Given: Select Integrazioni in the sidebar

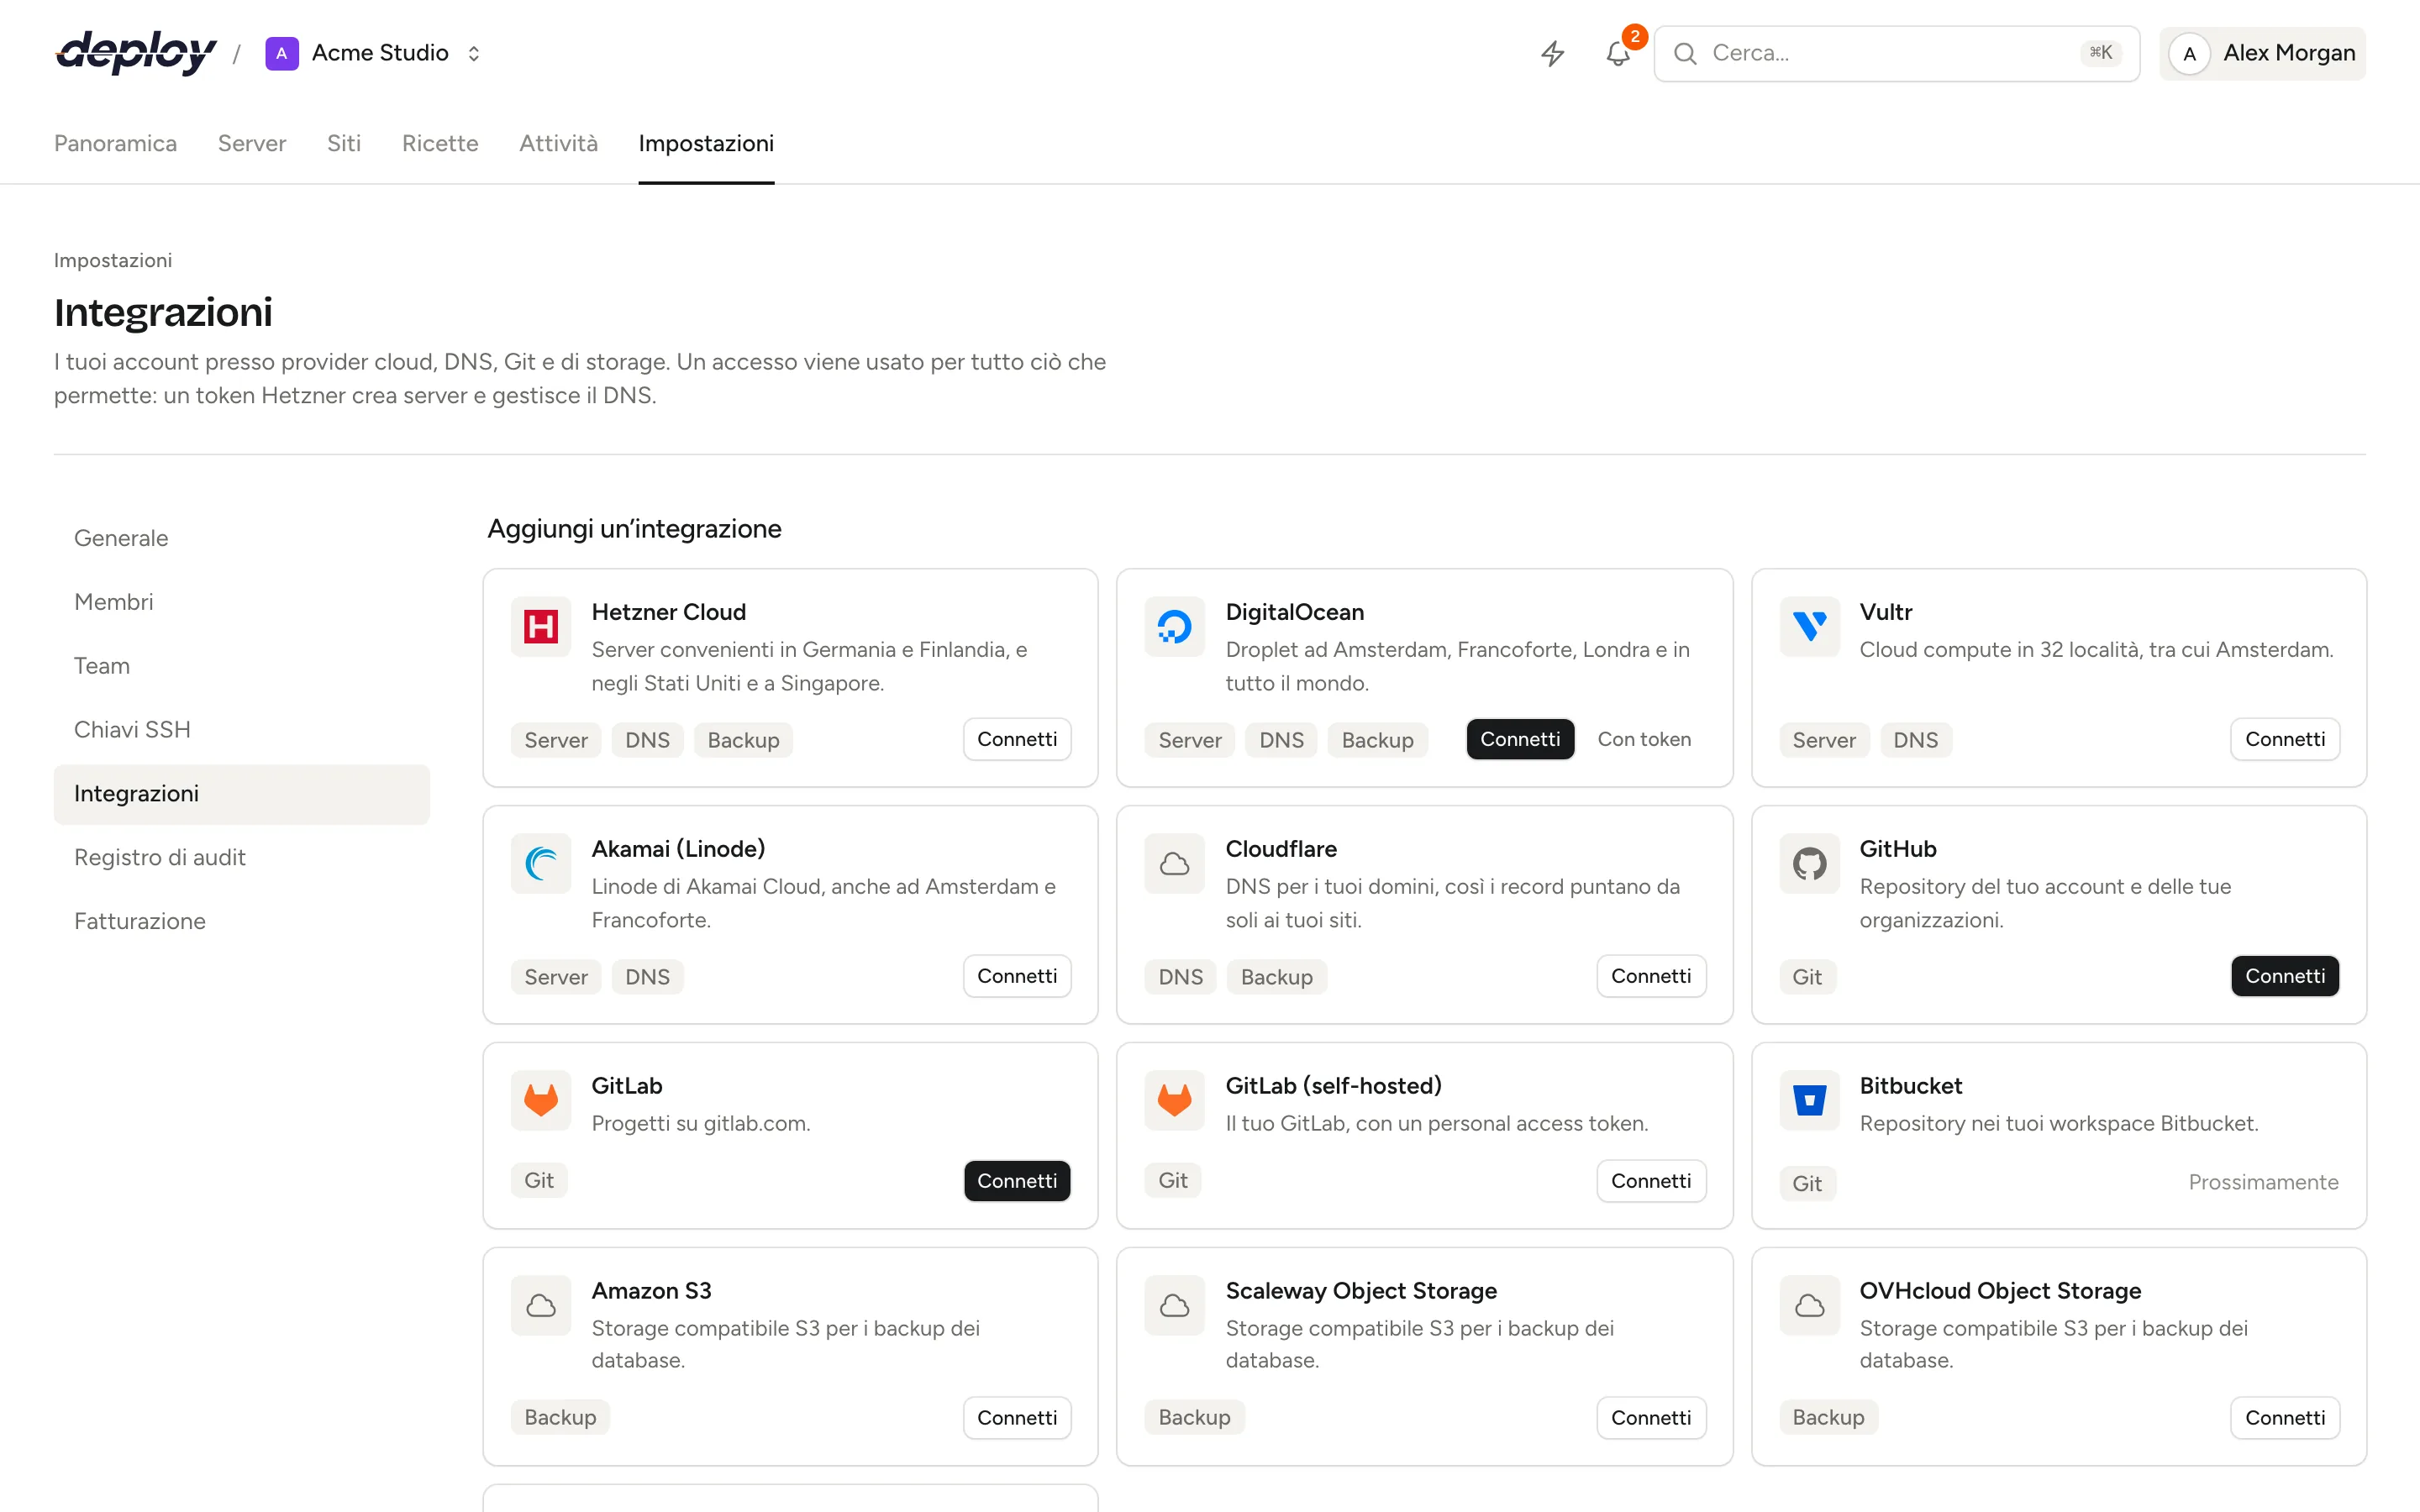Looking at the screenshot, I should [241, 794].
